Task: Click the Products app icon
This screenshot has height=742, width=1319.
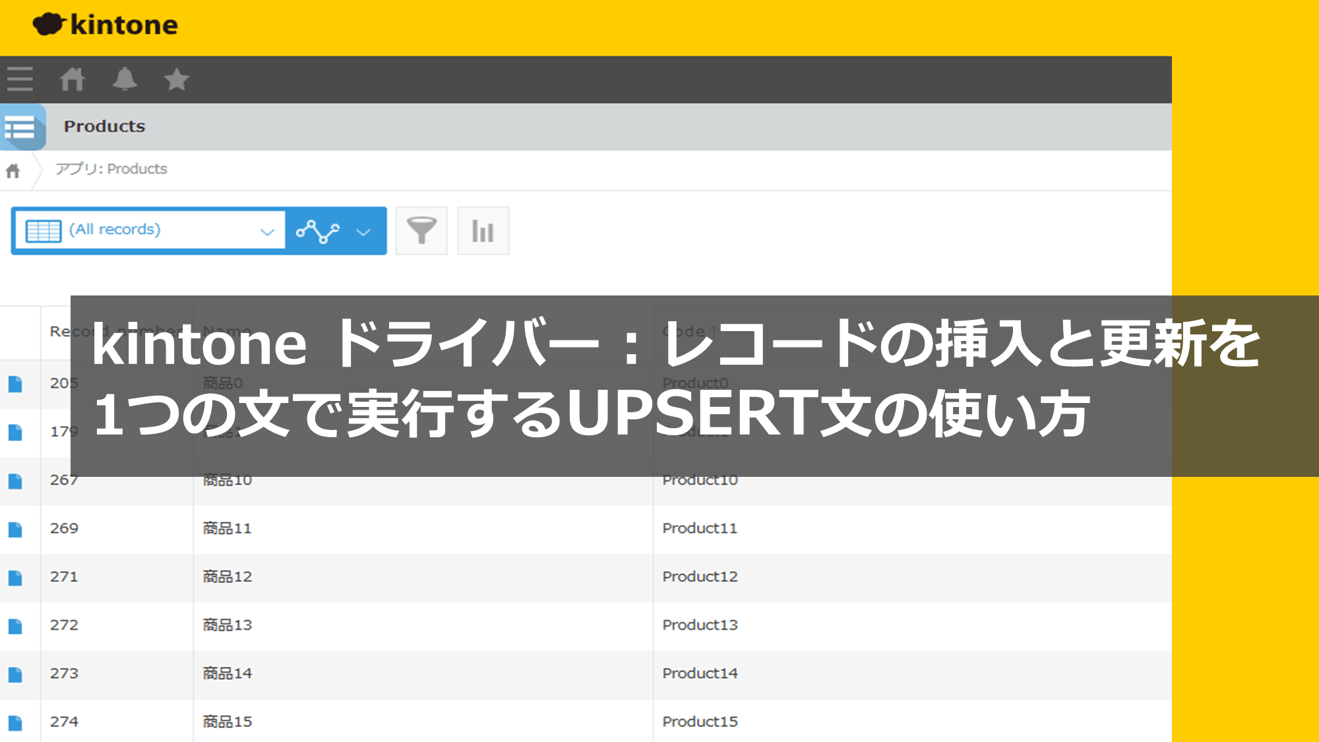Action: [20, 127]
